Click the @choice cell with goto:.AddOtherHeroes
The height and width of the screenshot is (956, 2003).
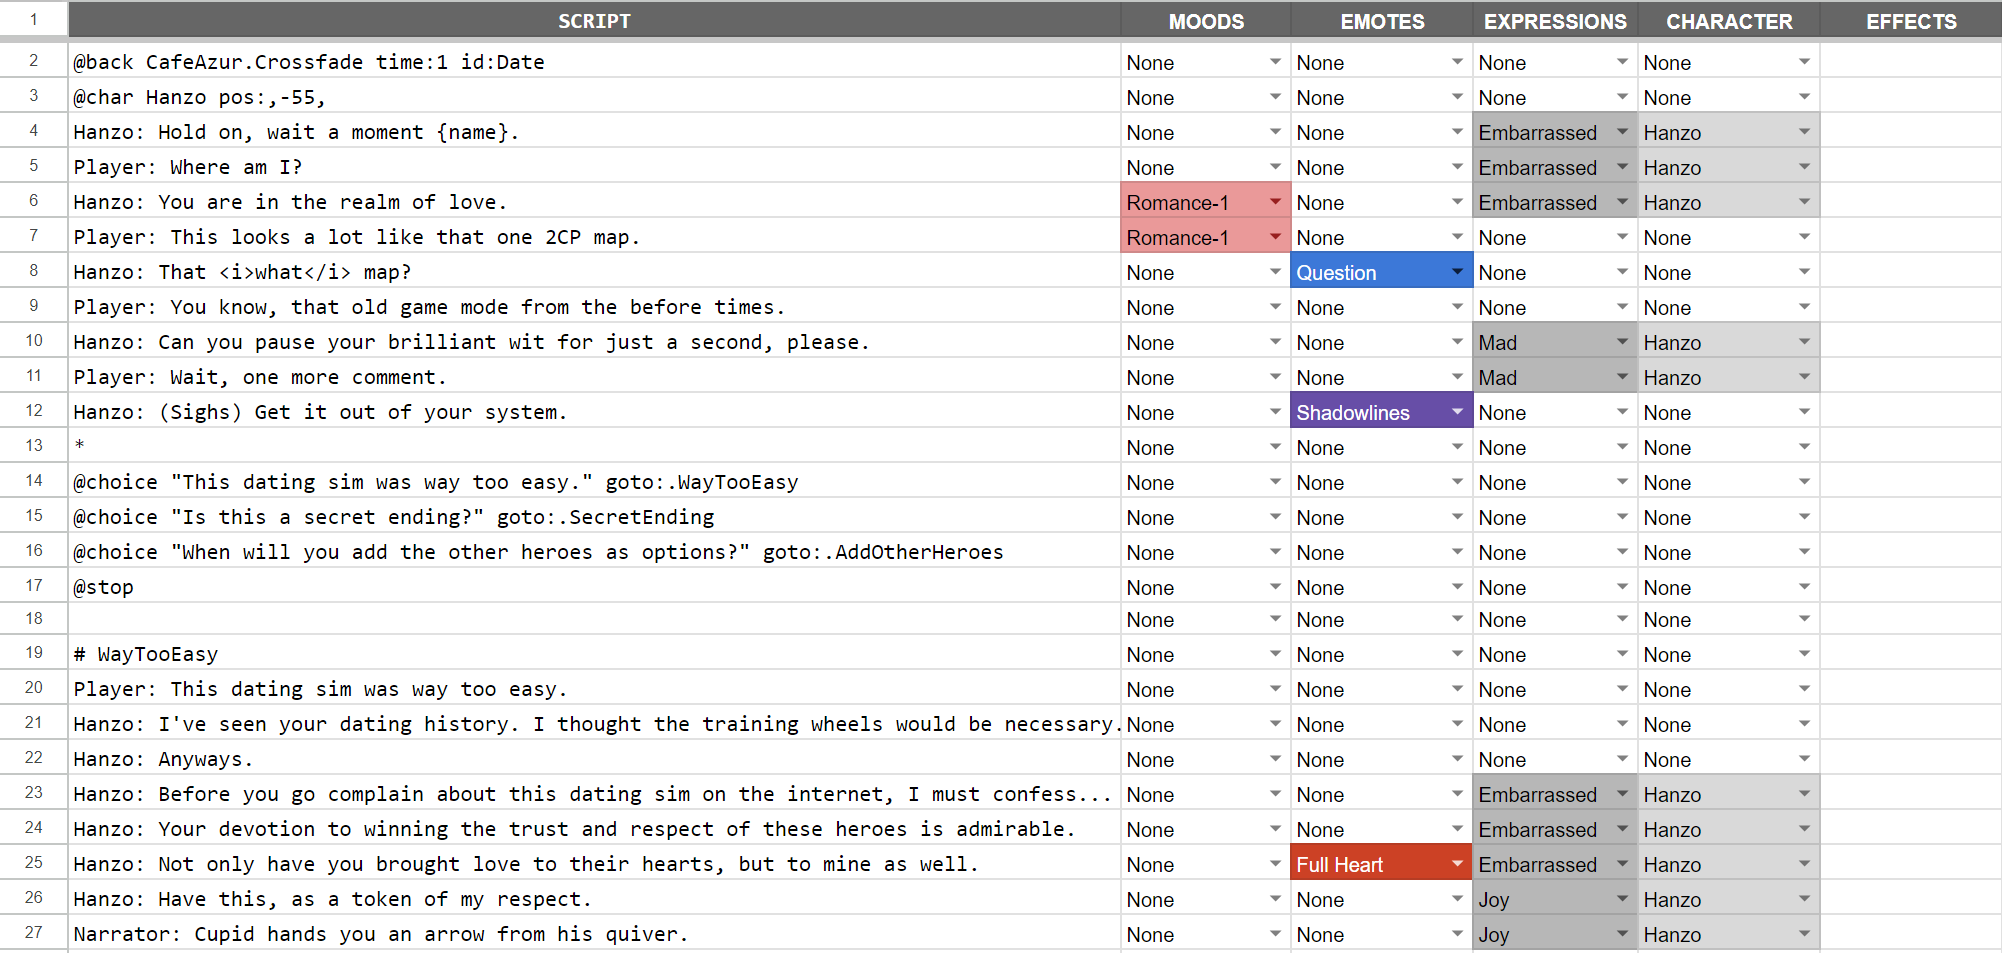coord(594,552)
